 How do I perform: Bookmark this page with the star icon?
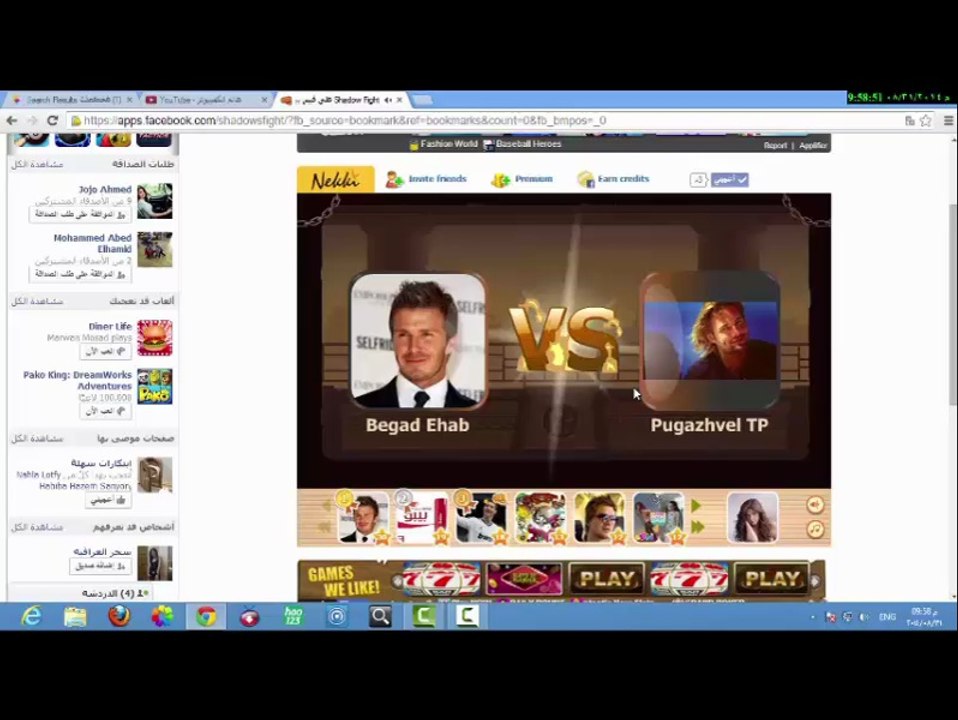pyautogui.click(x=926, y=120)
